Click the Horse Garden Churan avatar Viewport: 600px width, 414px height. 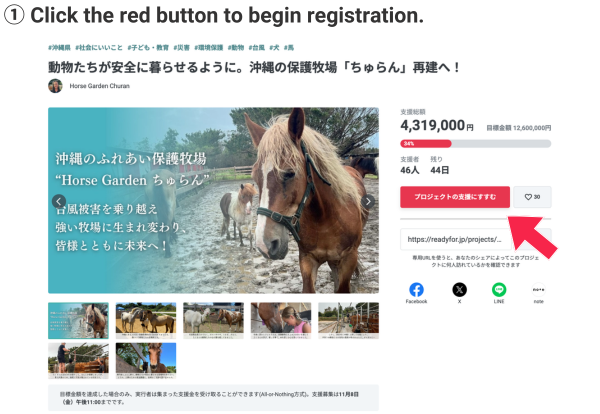55,86
